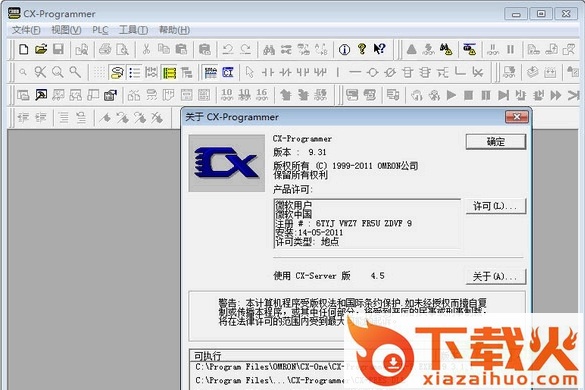Image resolution: width=585 pixels, height=390 pixels.
Task: Click the context help arrow-question icon
Action: tap(379, 49)
